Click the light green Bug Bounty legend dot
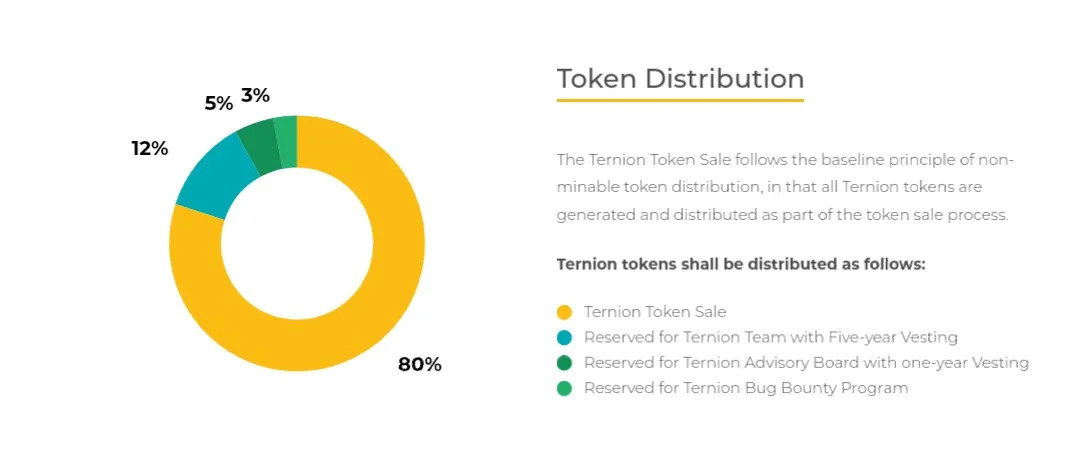The image size is (1080, 476). [x=564, y=388]
